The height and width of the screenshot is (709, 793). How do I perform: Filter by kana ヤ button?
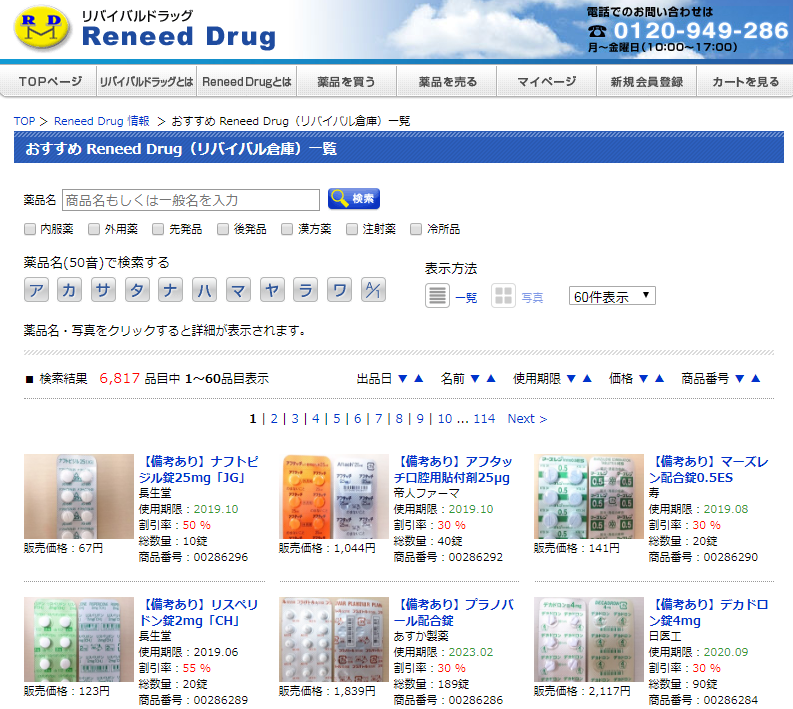272,290
